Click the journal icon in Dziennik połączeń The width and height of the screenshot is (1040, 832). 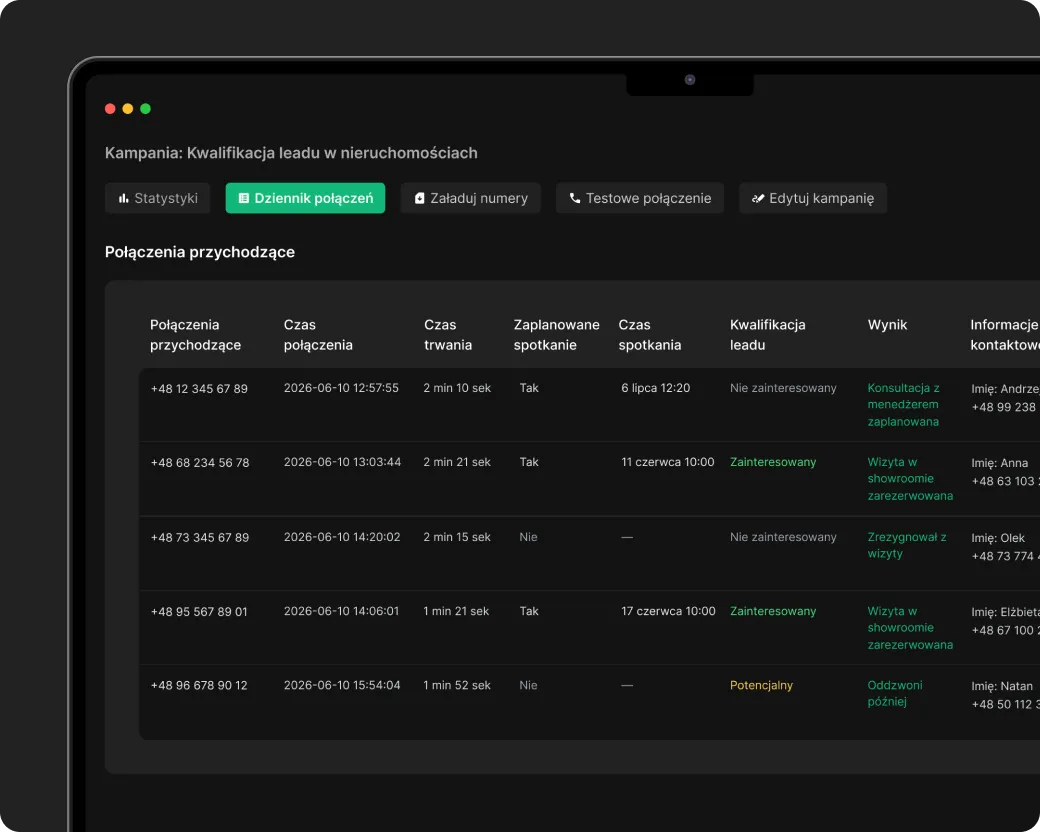(x=243, y=198)
